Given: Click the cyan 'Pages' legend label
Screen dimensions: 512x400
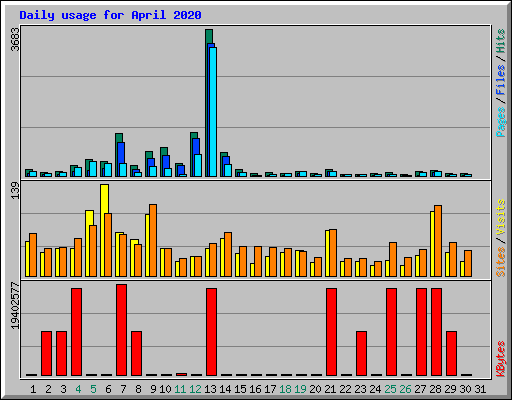Looking at the screenshot, I should coord(501,122).
